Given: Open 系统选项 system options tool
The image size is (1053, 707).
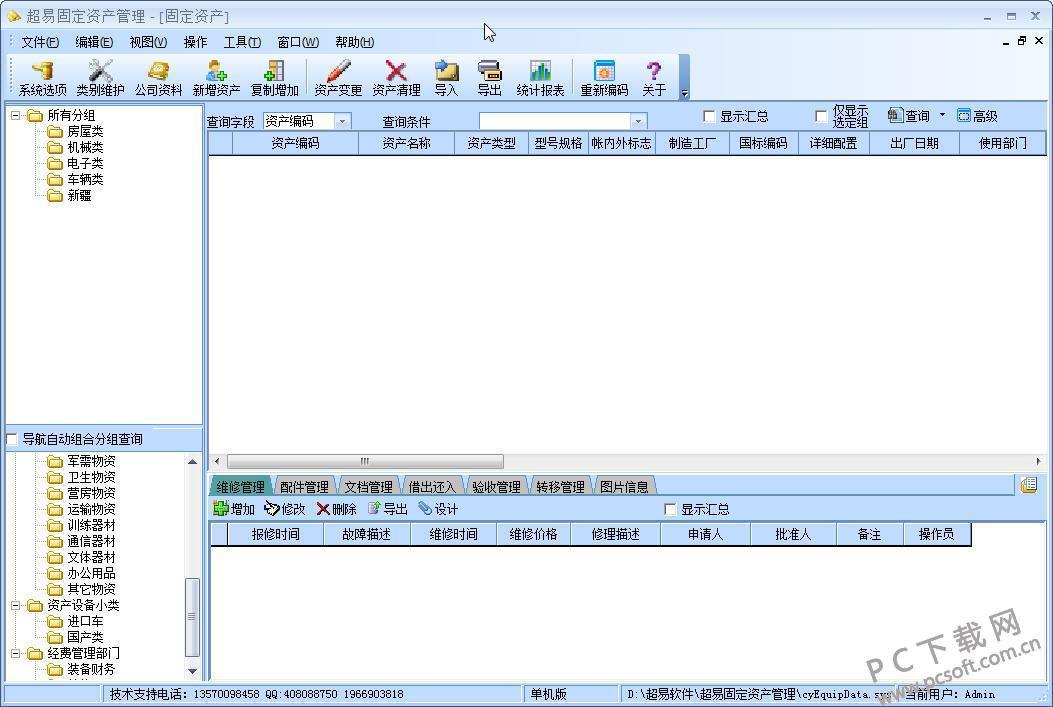Looking at the screenshot, I should tap(42, 78).
